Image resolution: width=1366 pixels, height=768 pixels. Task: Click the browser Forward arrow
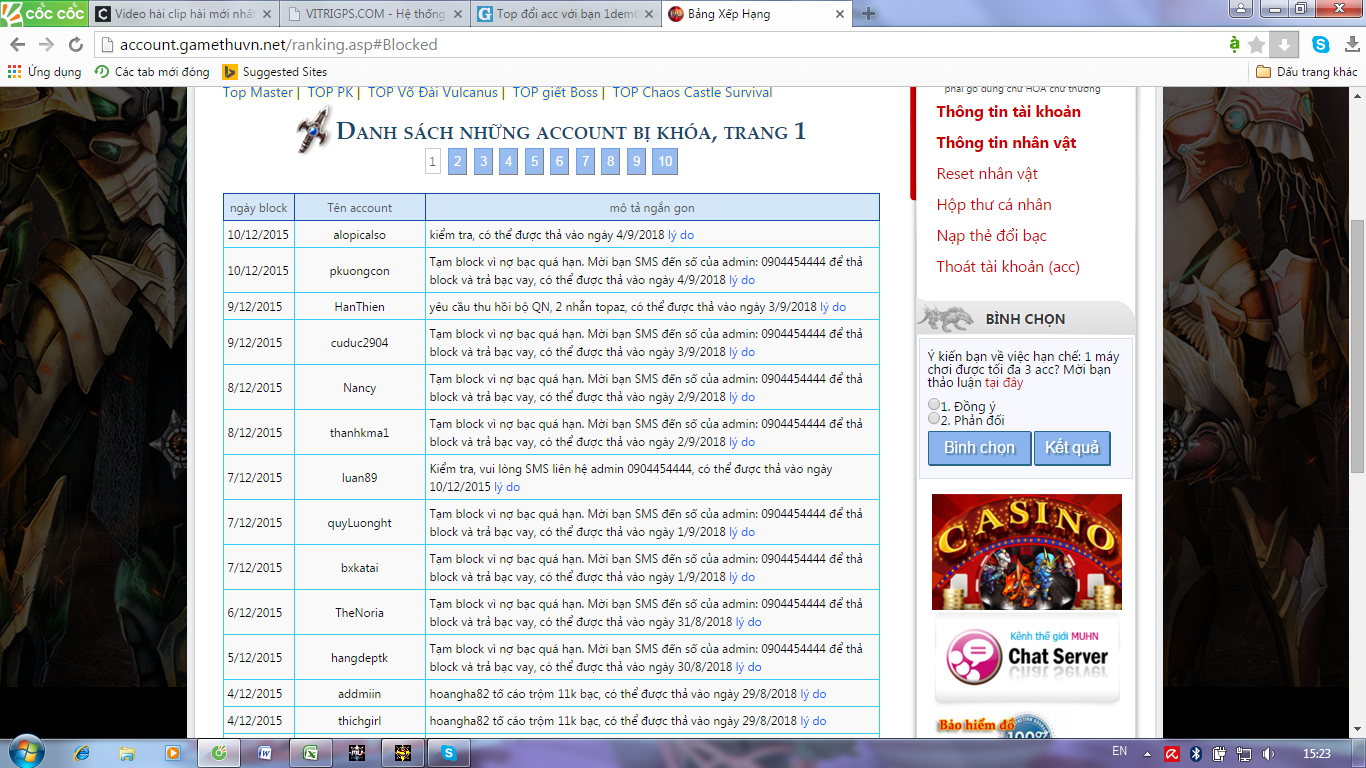(x=46, y=45)
